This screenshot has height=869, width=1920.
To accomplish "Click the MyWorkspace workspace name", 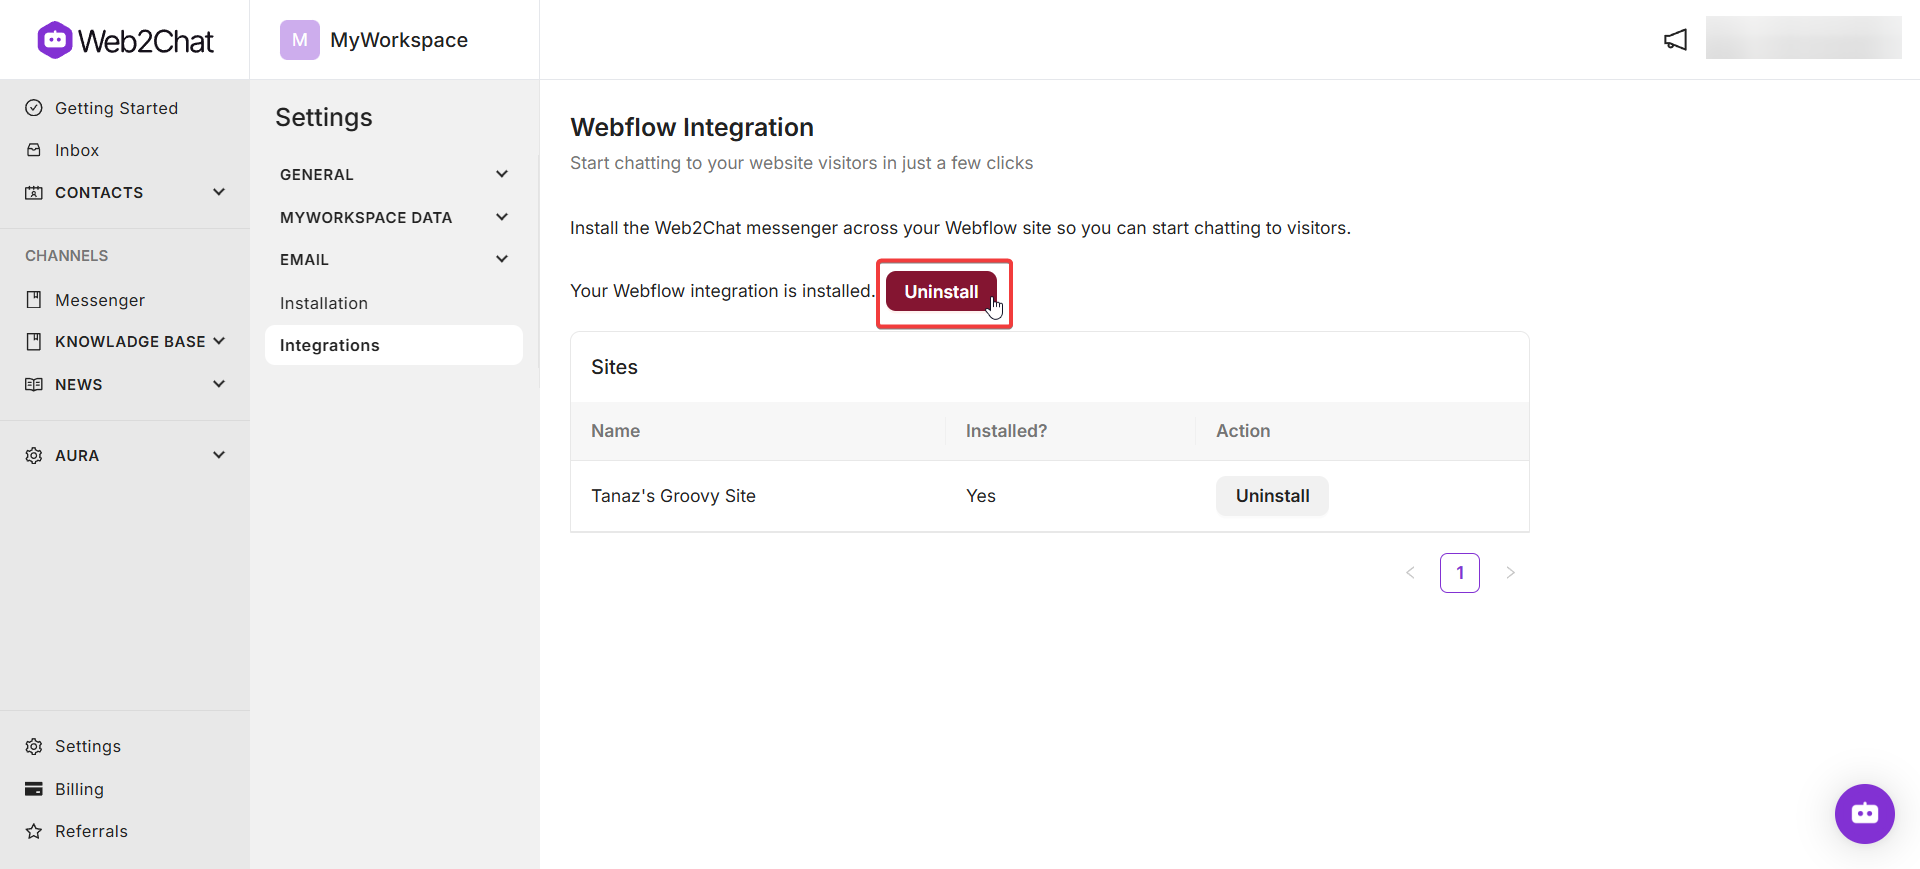I will click(399, 40).
